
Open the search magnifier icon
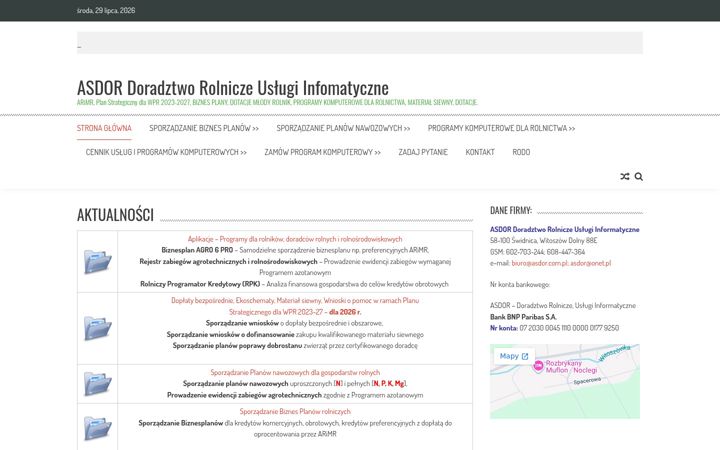639,176
